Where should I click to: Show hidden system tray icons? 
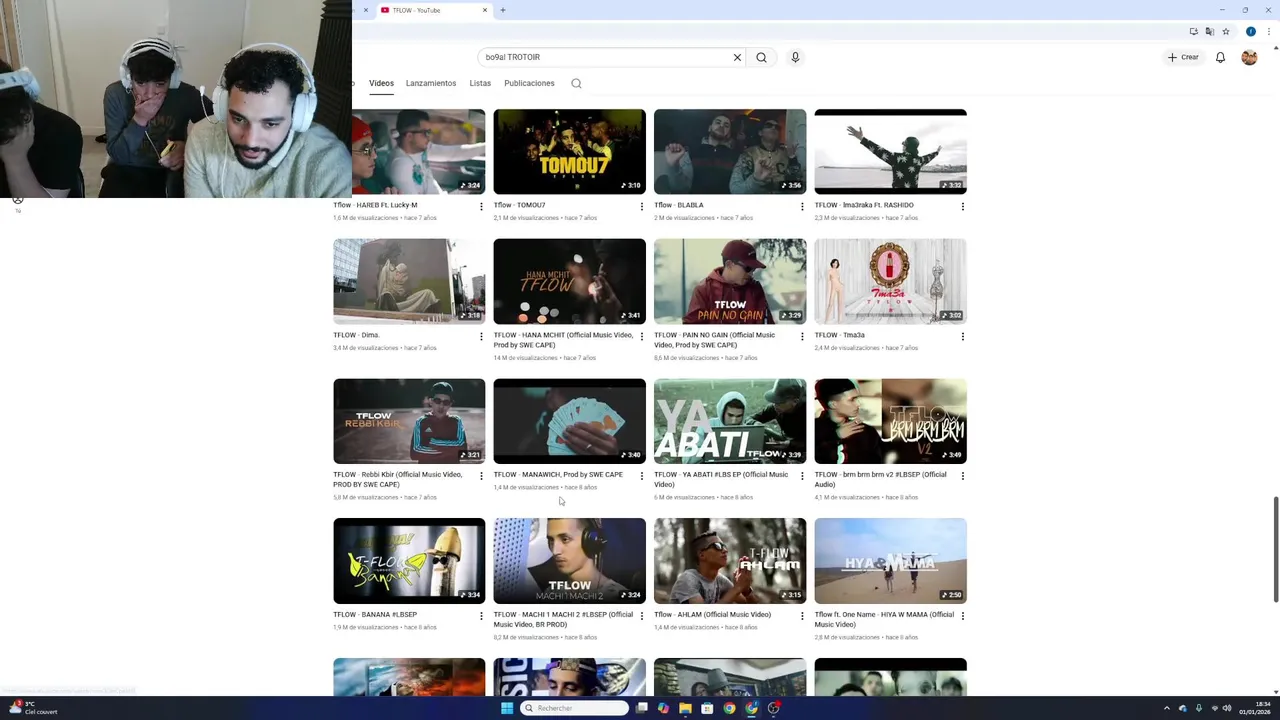[1166, 708]
